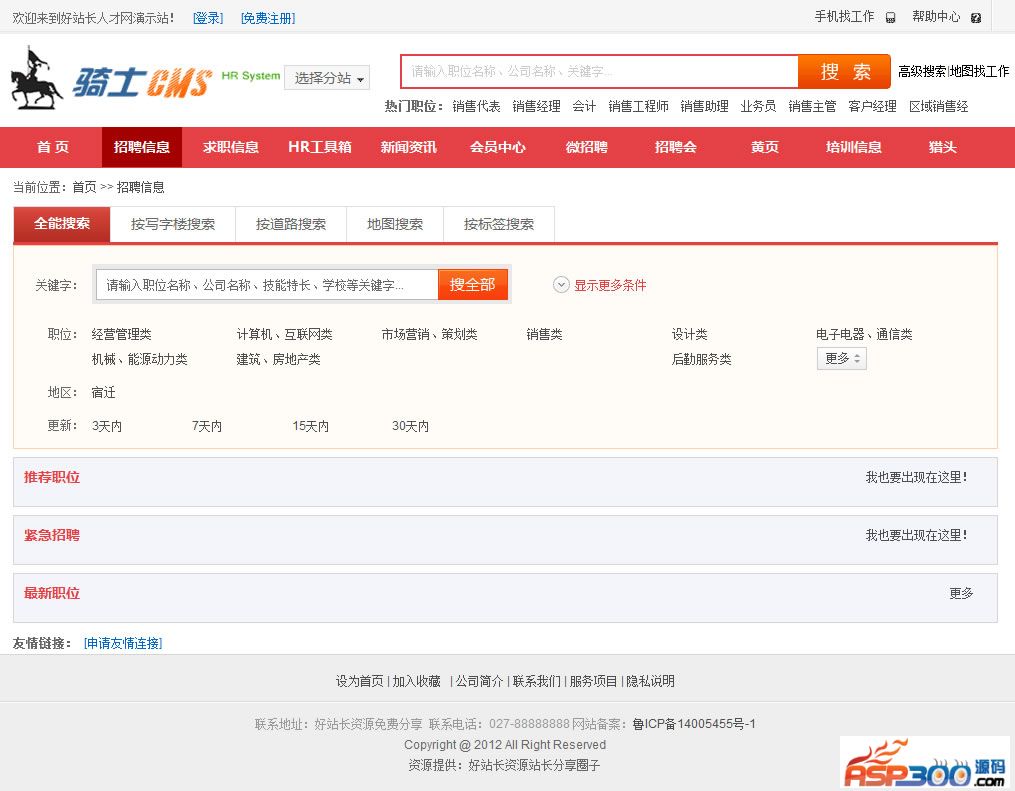Open 申请友情连接 link
The width and height of the screenshot is (1015, 791).
click(123, 643)
